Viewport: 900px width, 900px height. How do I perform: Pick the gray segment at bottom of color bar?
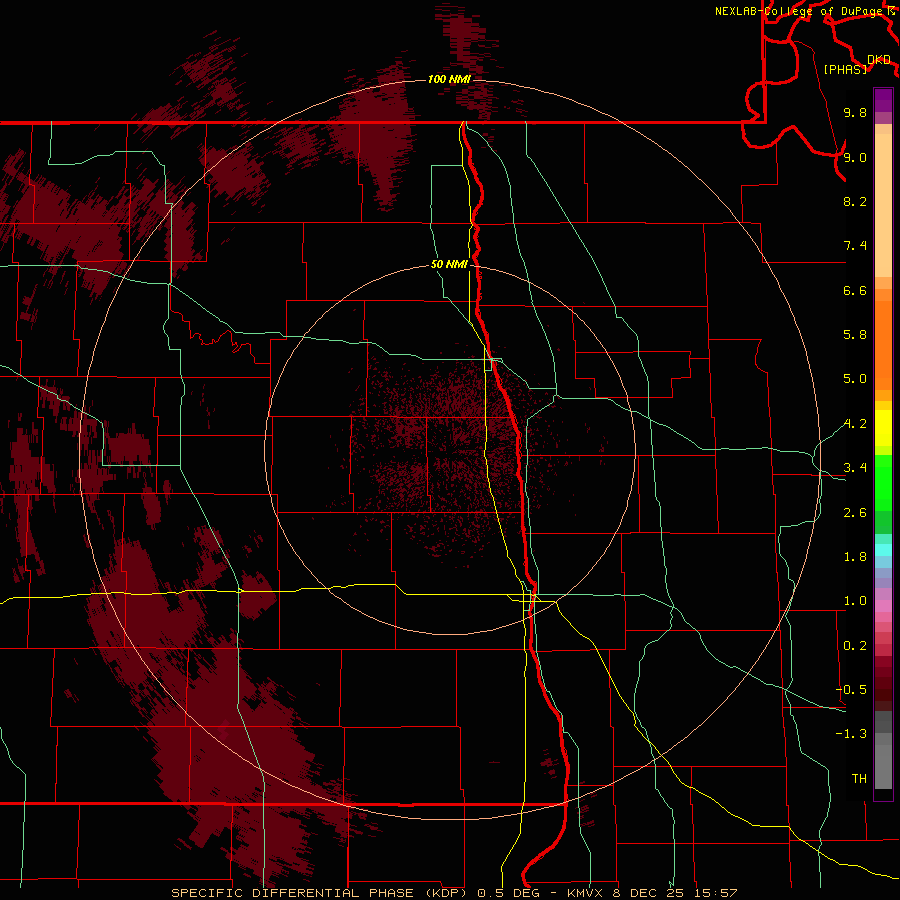(883, 767)
